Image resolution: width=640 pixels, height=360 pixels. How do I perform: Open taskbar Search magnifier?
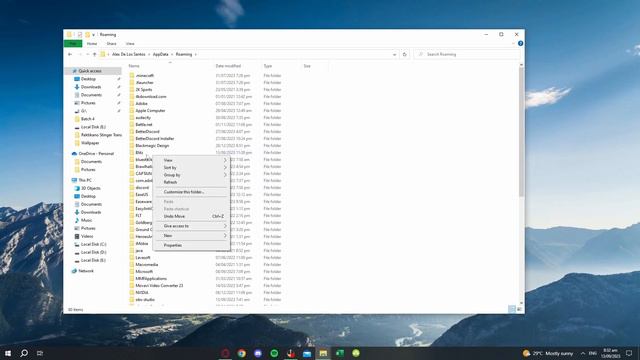[x=24, y=353]
